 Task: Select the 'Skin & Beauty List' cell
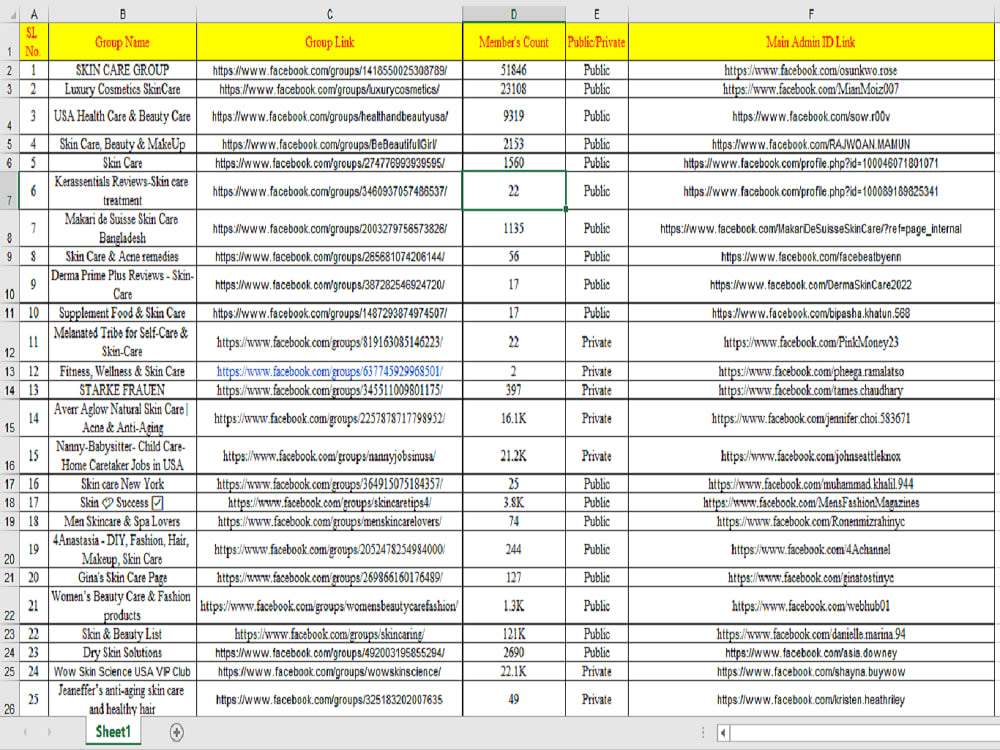(122, 634)
